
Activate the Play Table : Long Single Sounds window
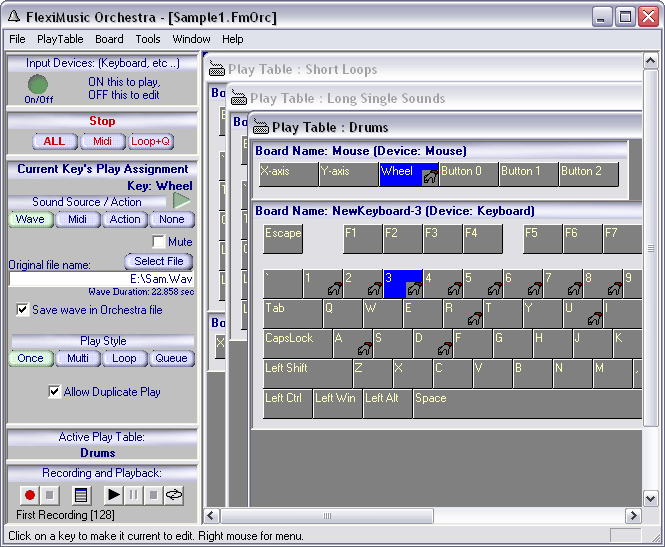coord(435,98)
